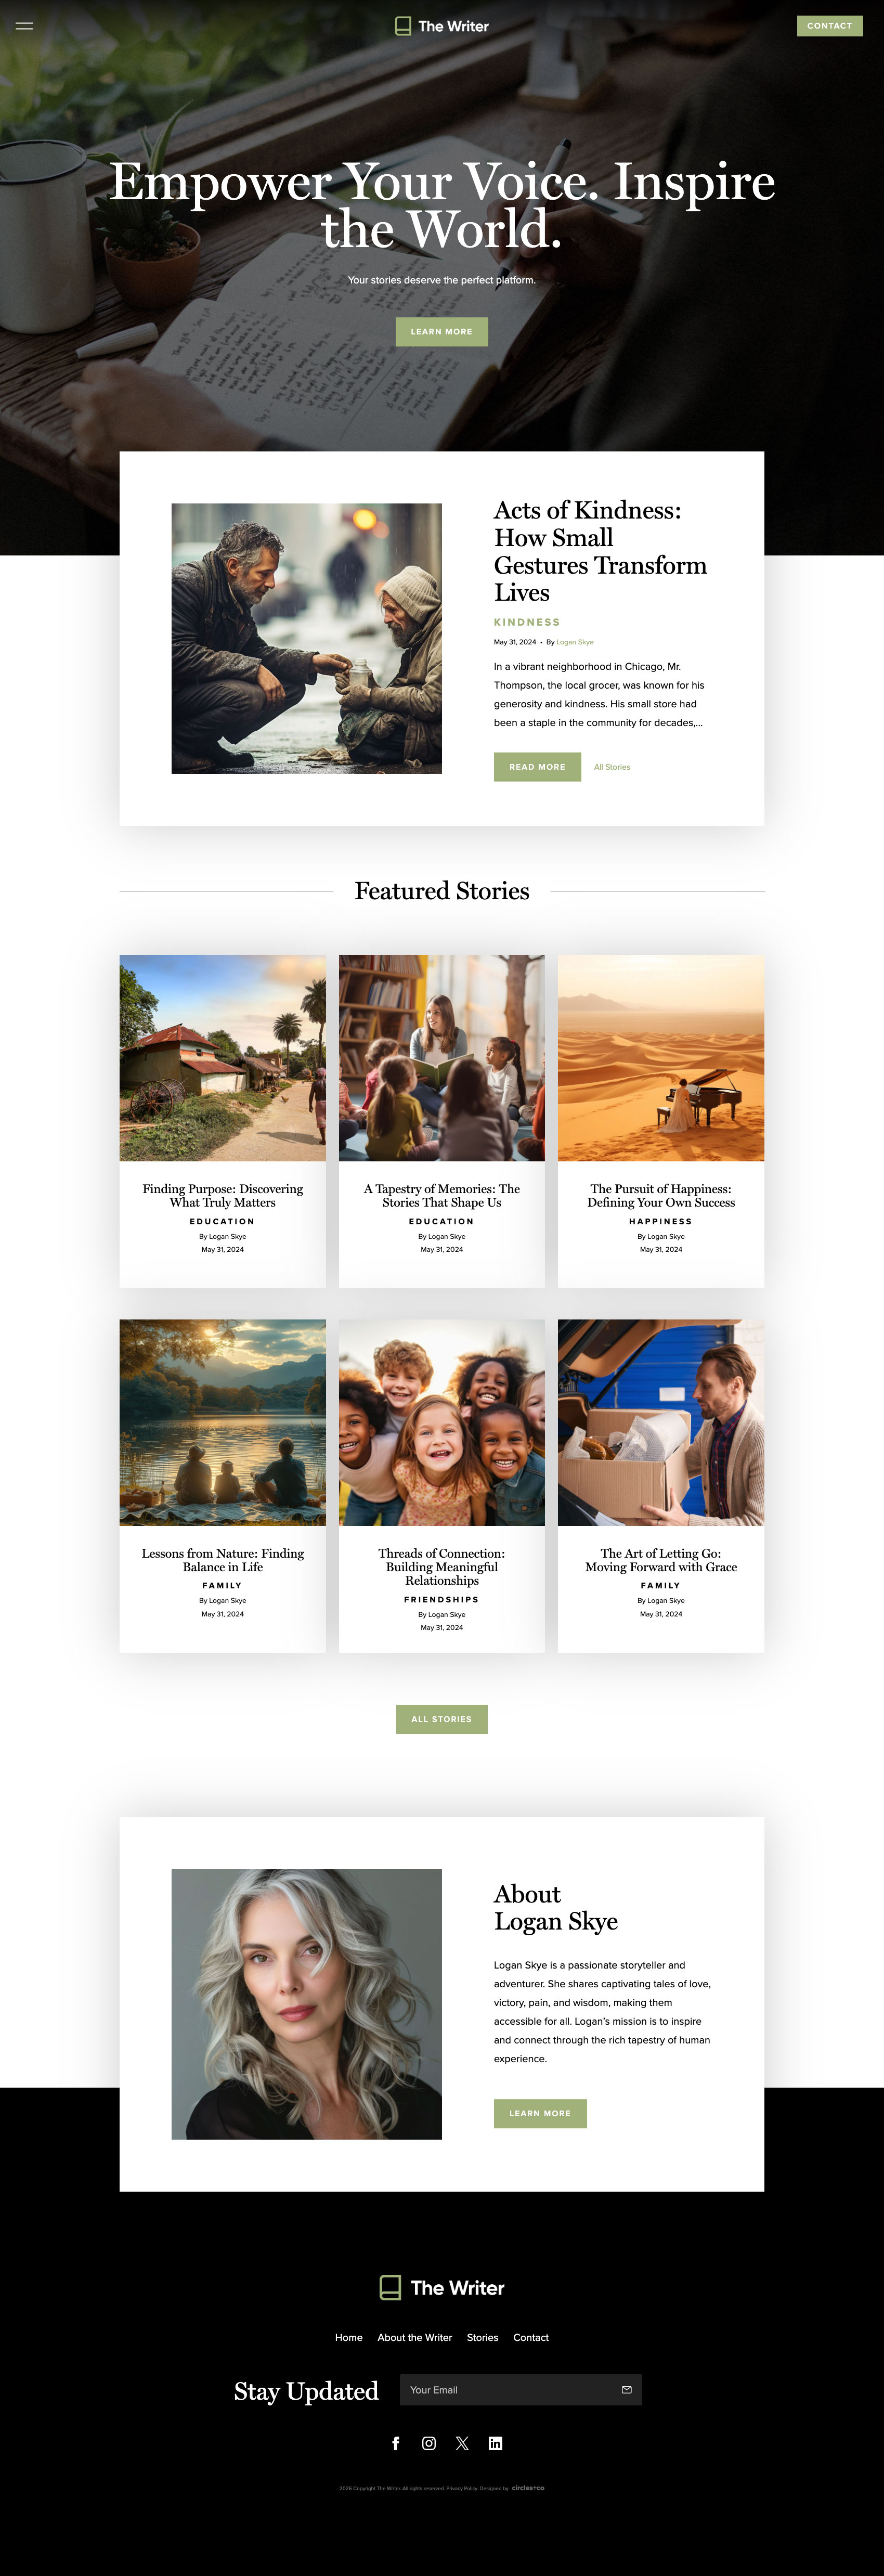
Task: Open the desert piano story thumbnail
Action: [x=661, y=1058]
